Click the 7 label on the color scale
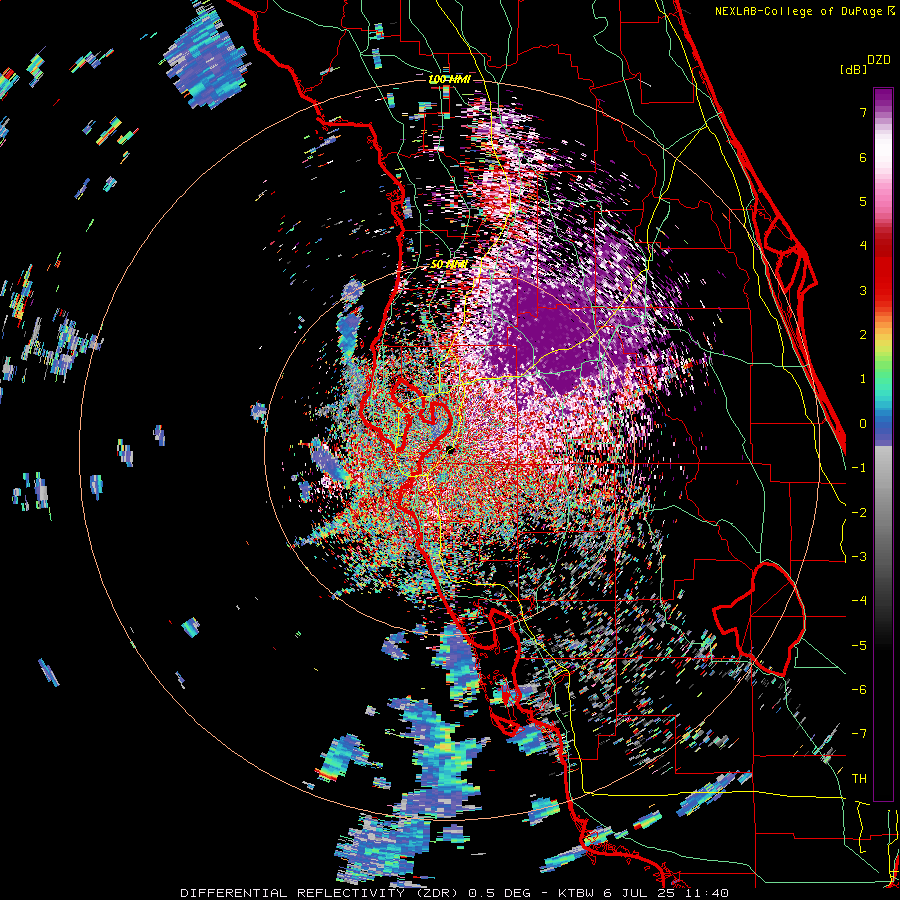 pos(863,112)
